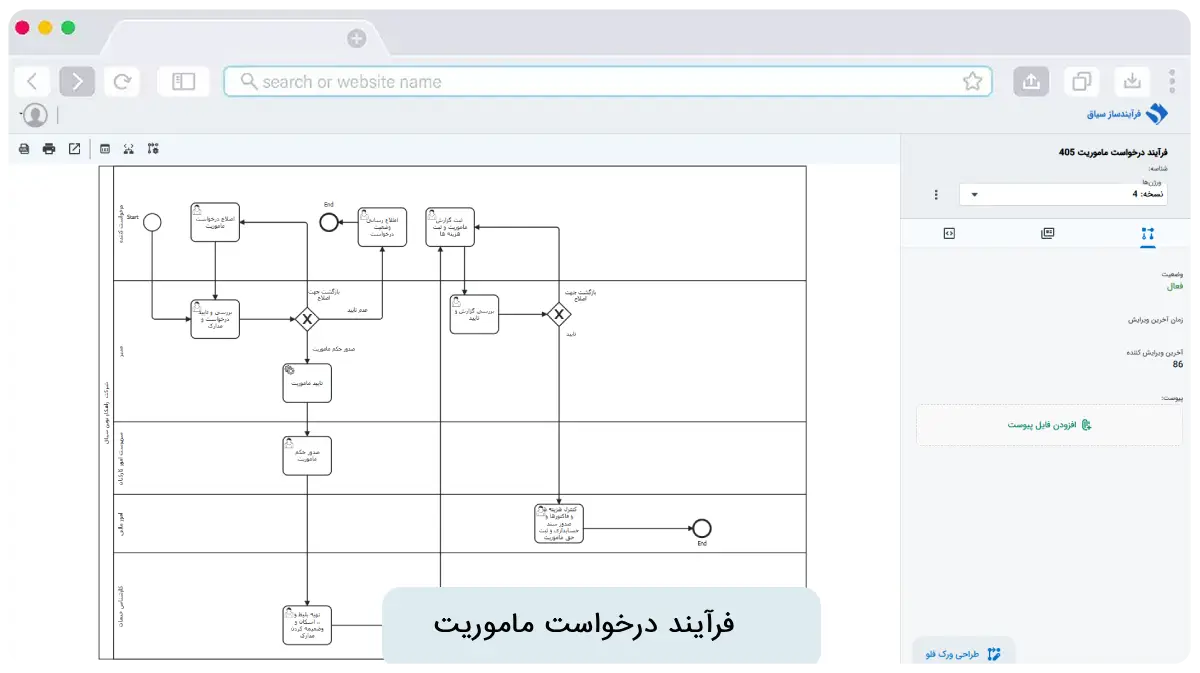Click the browser forward arrow button
Screen dimensions: 1200x673
(x=77, y=82)
